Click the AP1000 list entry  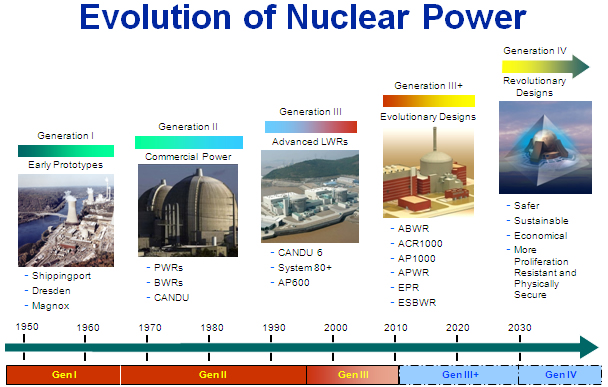click(x=416, y=259)
